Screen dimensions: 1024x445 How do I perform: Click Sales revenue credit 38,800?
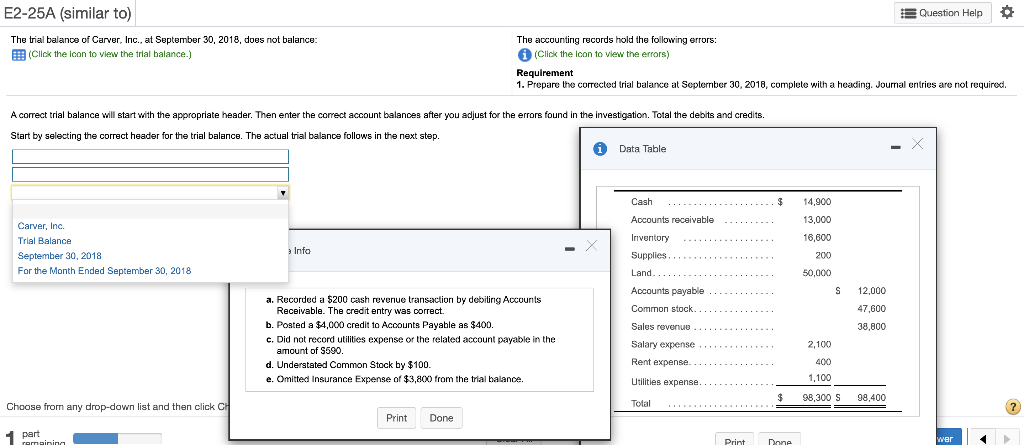coord(872,327)
